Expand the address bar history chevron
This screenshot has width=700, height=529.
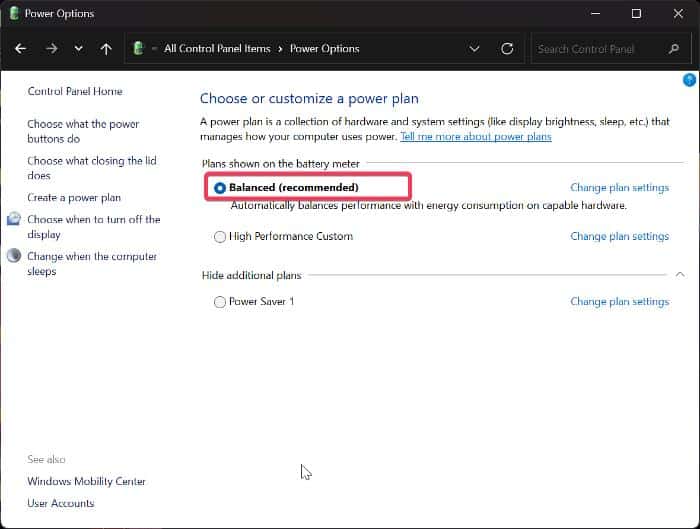tap(474, 49)
